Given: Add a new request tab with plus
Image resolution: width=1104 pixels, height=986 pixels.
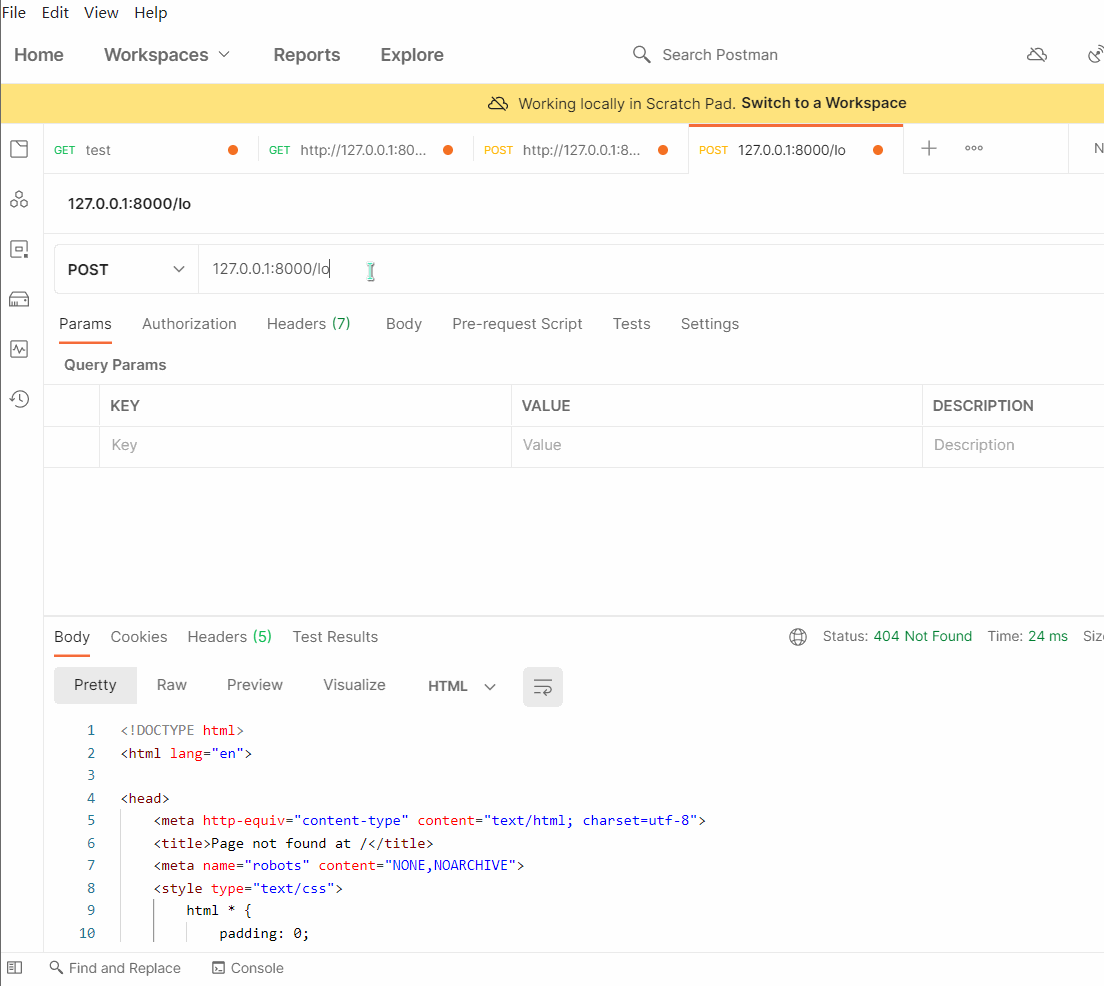Looking at the screenshot, I should tap(929, 149).
